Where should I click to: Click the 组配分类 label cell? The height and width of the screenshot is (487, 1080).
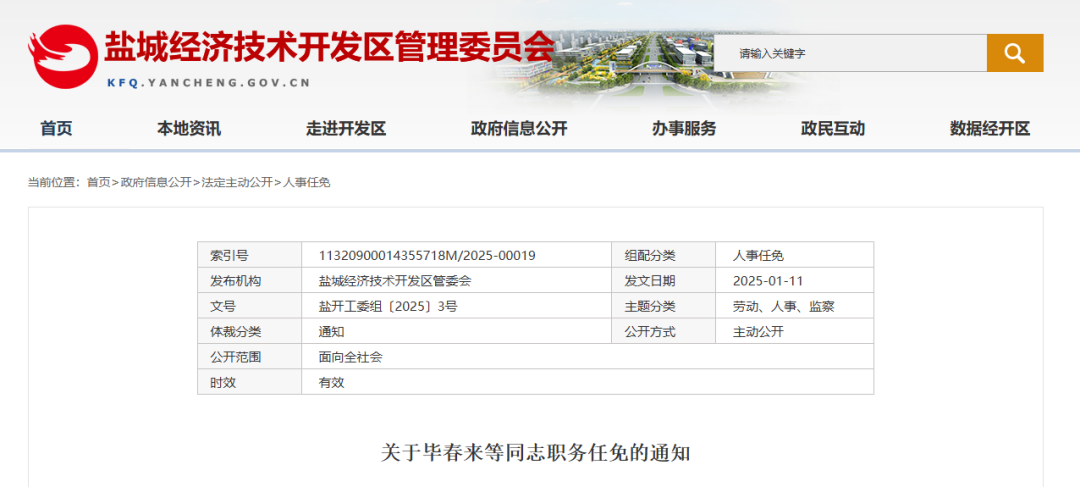[x=664, y=255]
